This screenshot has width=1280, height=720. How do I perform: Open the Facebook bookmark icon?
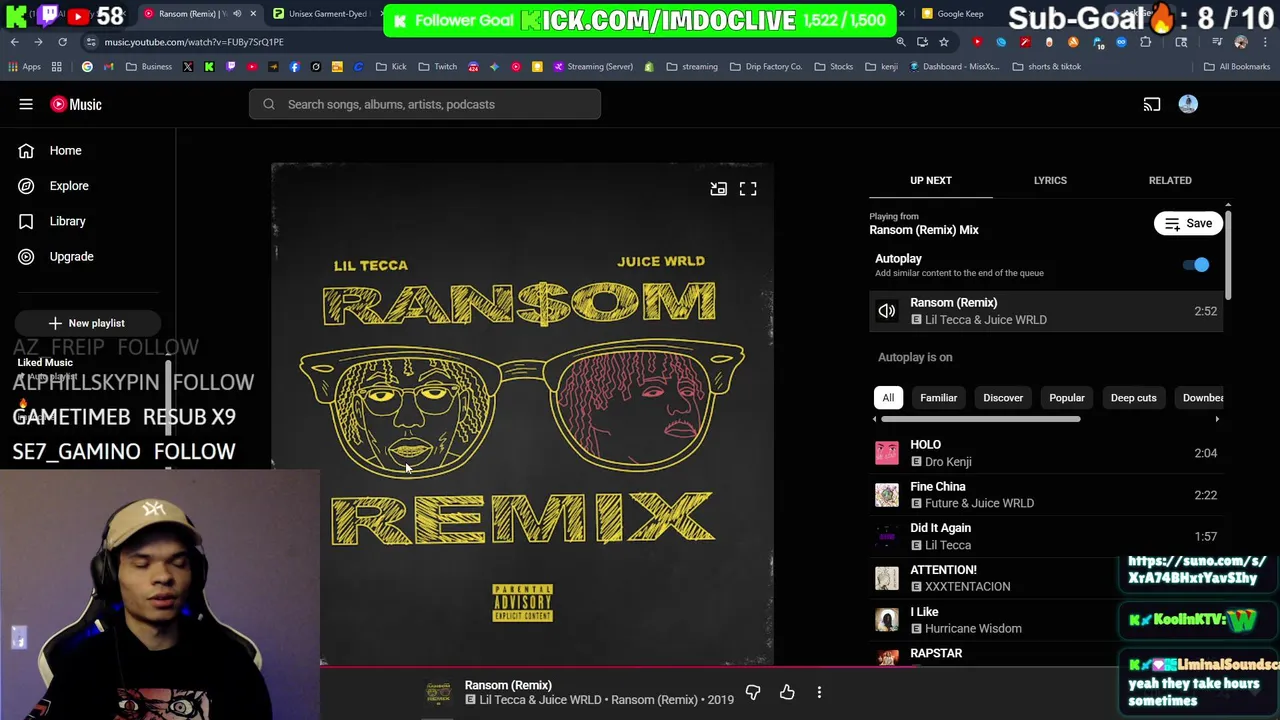coord(294,67)
